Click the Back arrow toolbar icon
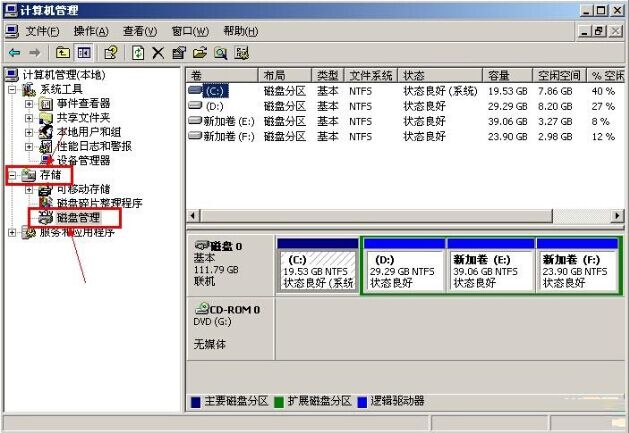The height and width of the screenshot is (433, 629). 15,53
